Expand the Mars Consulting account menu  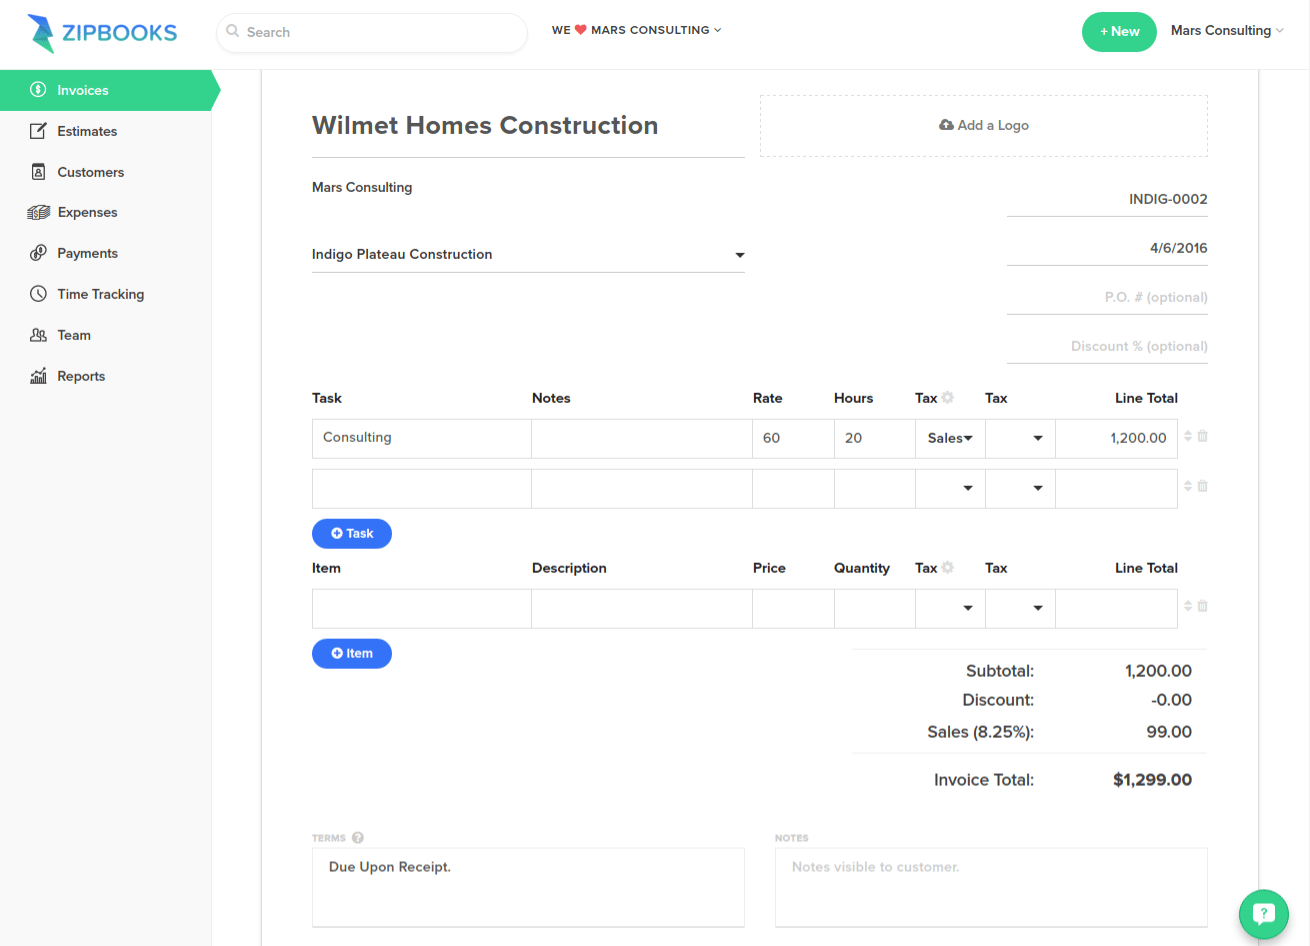[x=1227, y=30]
